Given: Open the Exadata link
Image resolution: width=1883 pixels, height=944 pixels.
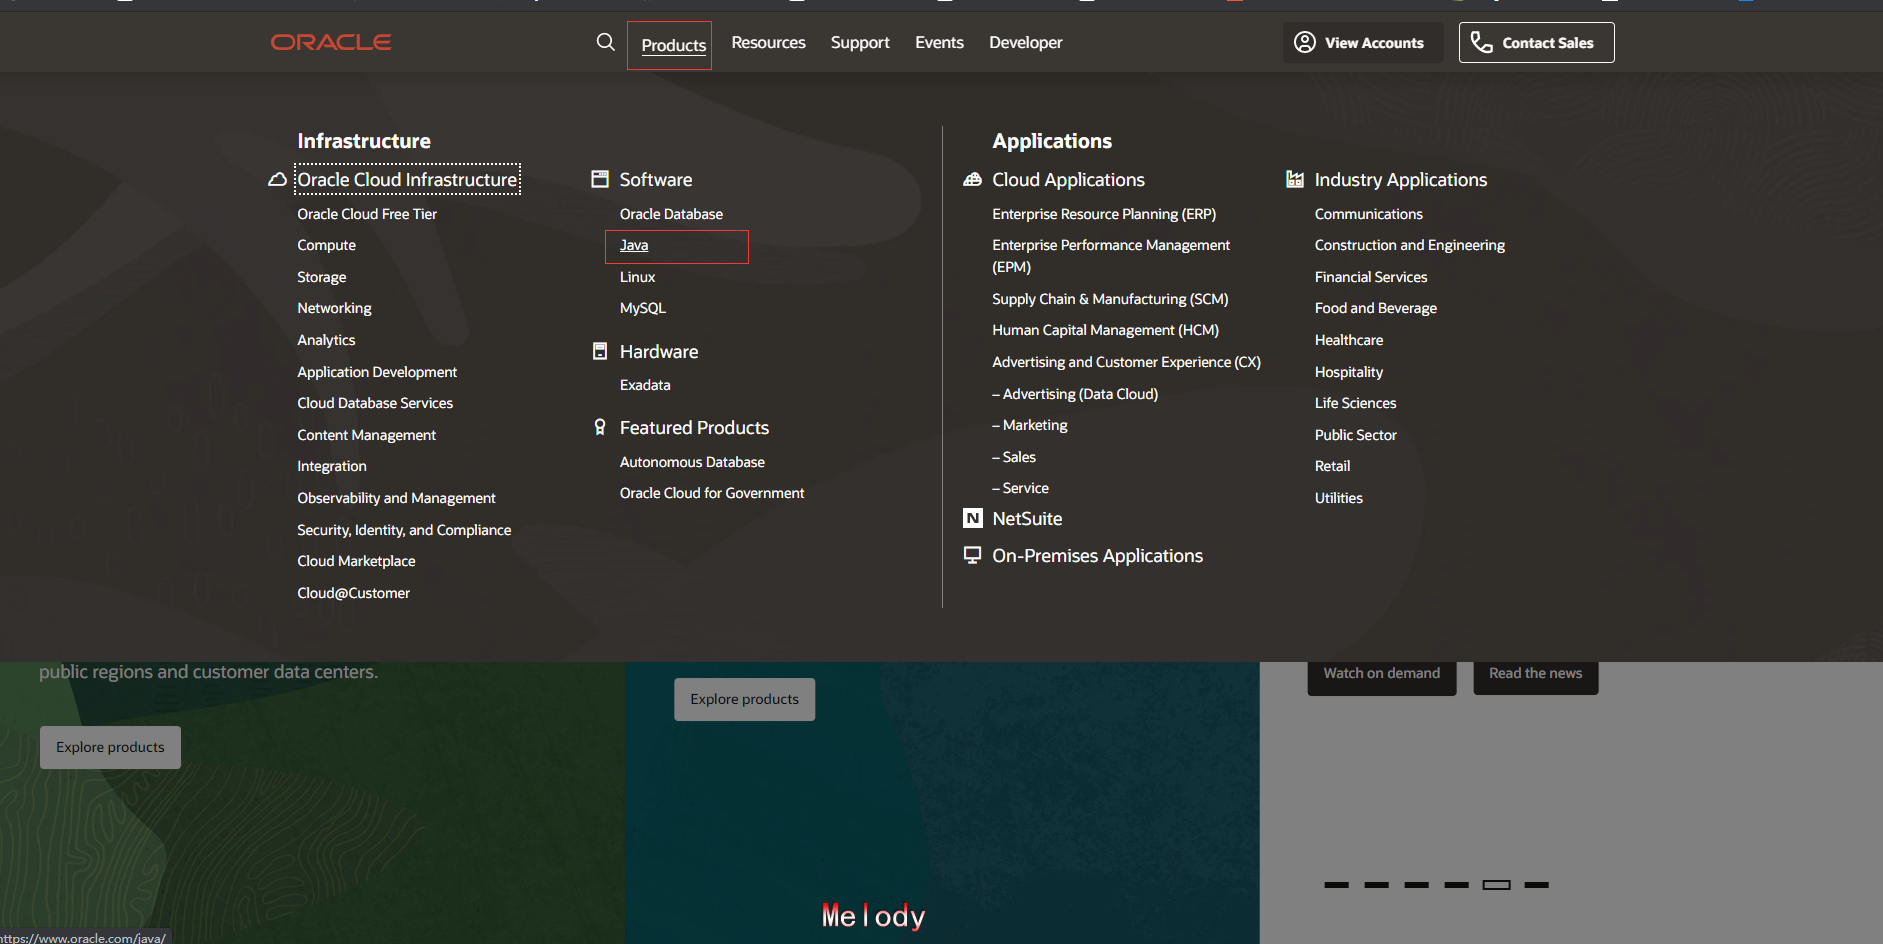Looking at the screenshot, I should [x=645, y=385].
